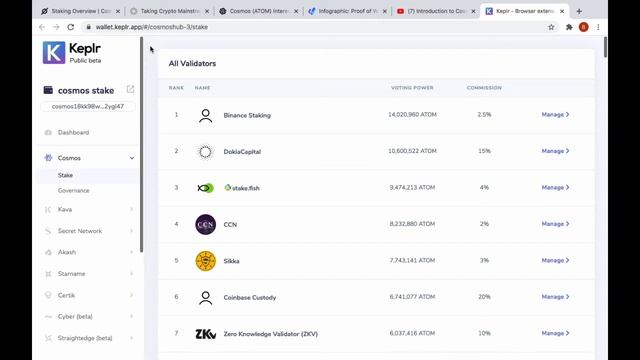Go back in browser history

point(42,27)
